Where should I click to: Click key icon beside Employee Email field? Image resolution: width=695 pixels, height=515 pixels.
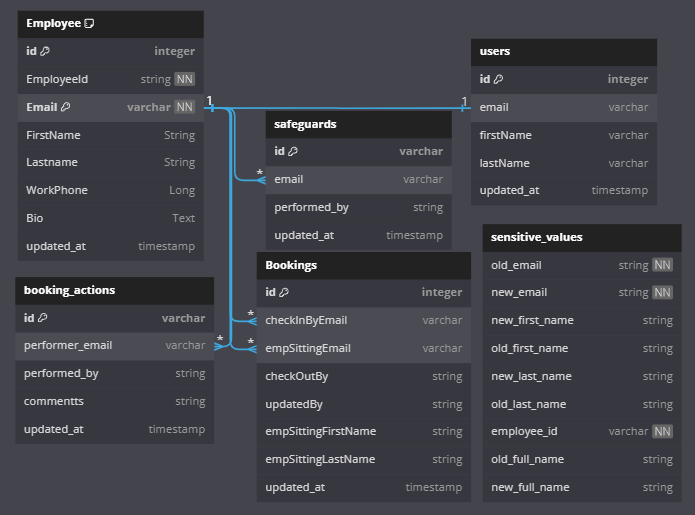pyautogui.click(x=66, y=107)
